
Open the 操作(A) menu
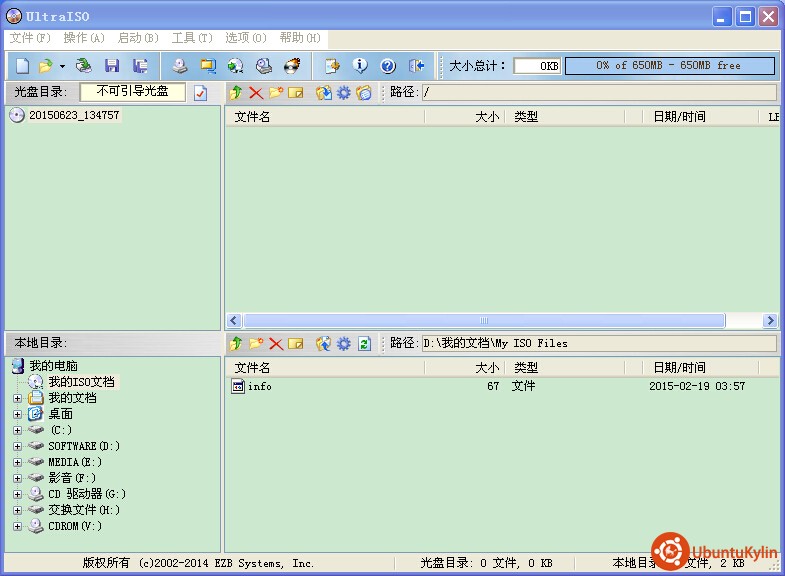click(84, 38)
